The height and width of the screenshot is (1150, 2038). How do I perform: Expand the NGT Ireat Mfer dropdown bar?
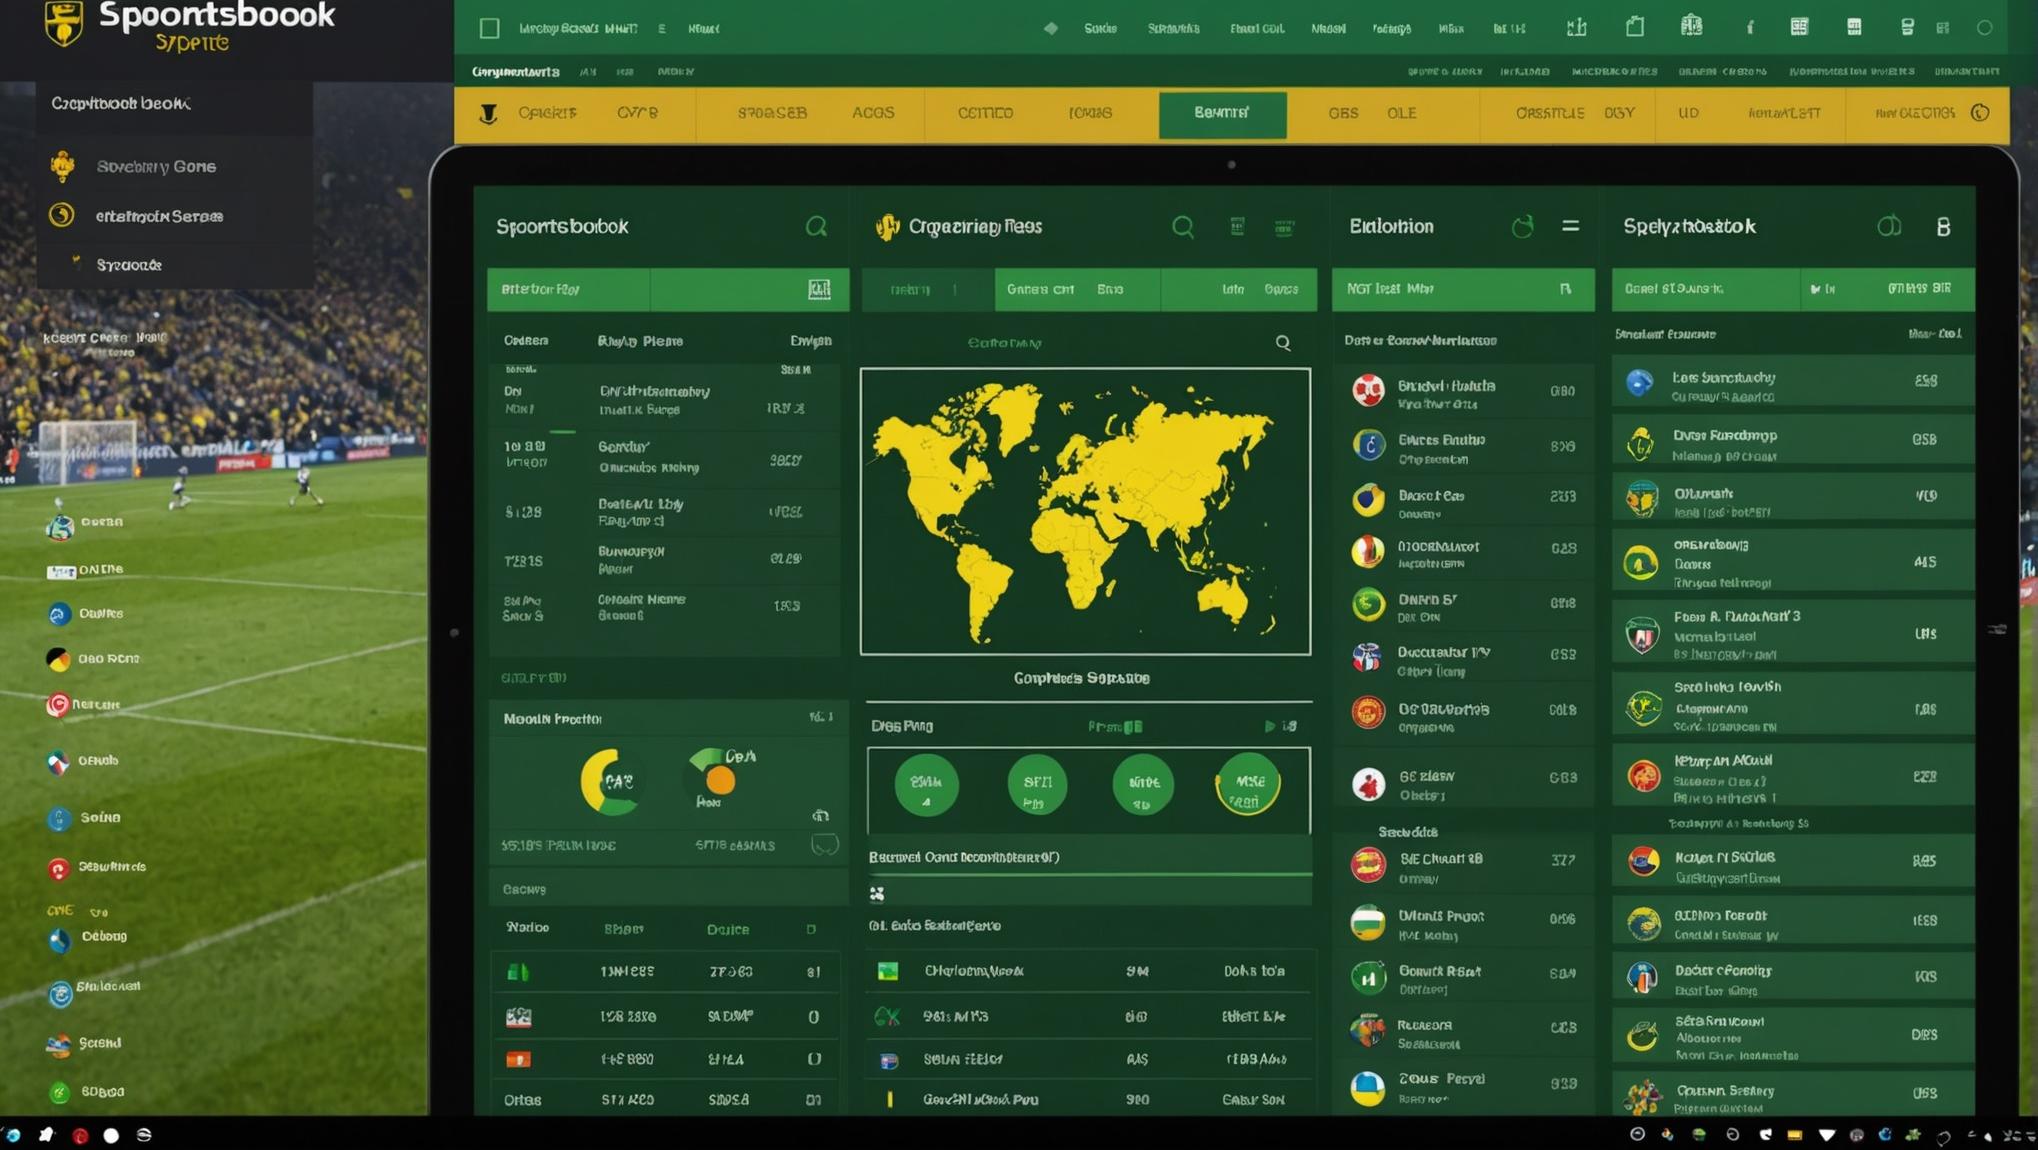[x=1463, y=289]
